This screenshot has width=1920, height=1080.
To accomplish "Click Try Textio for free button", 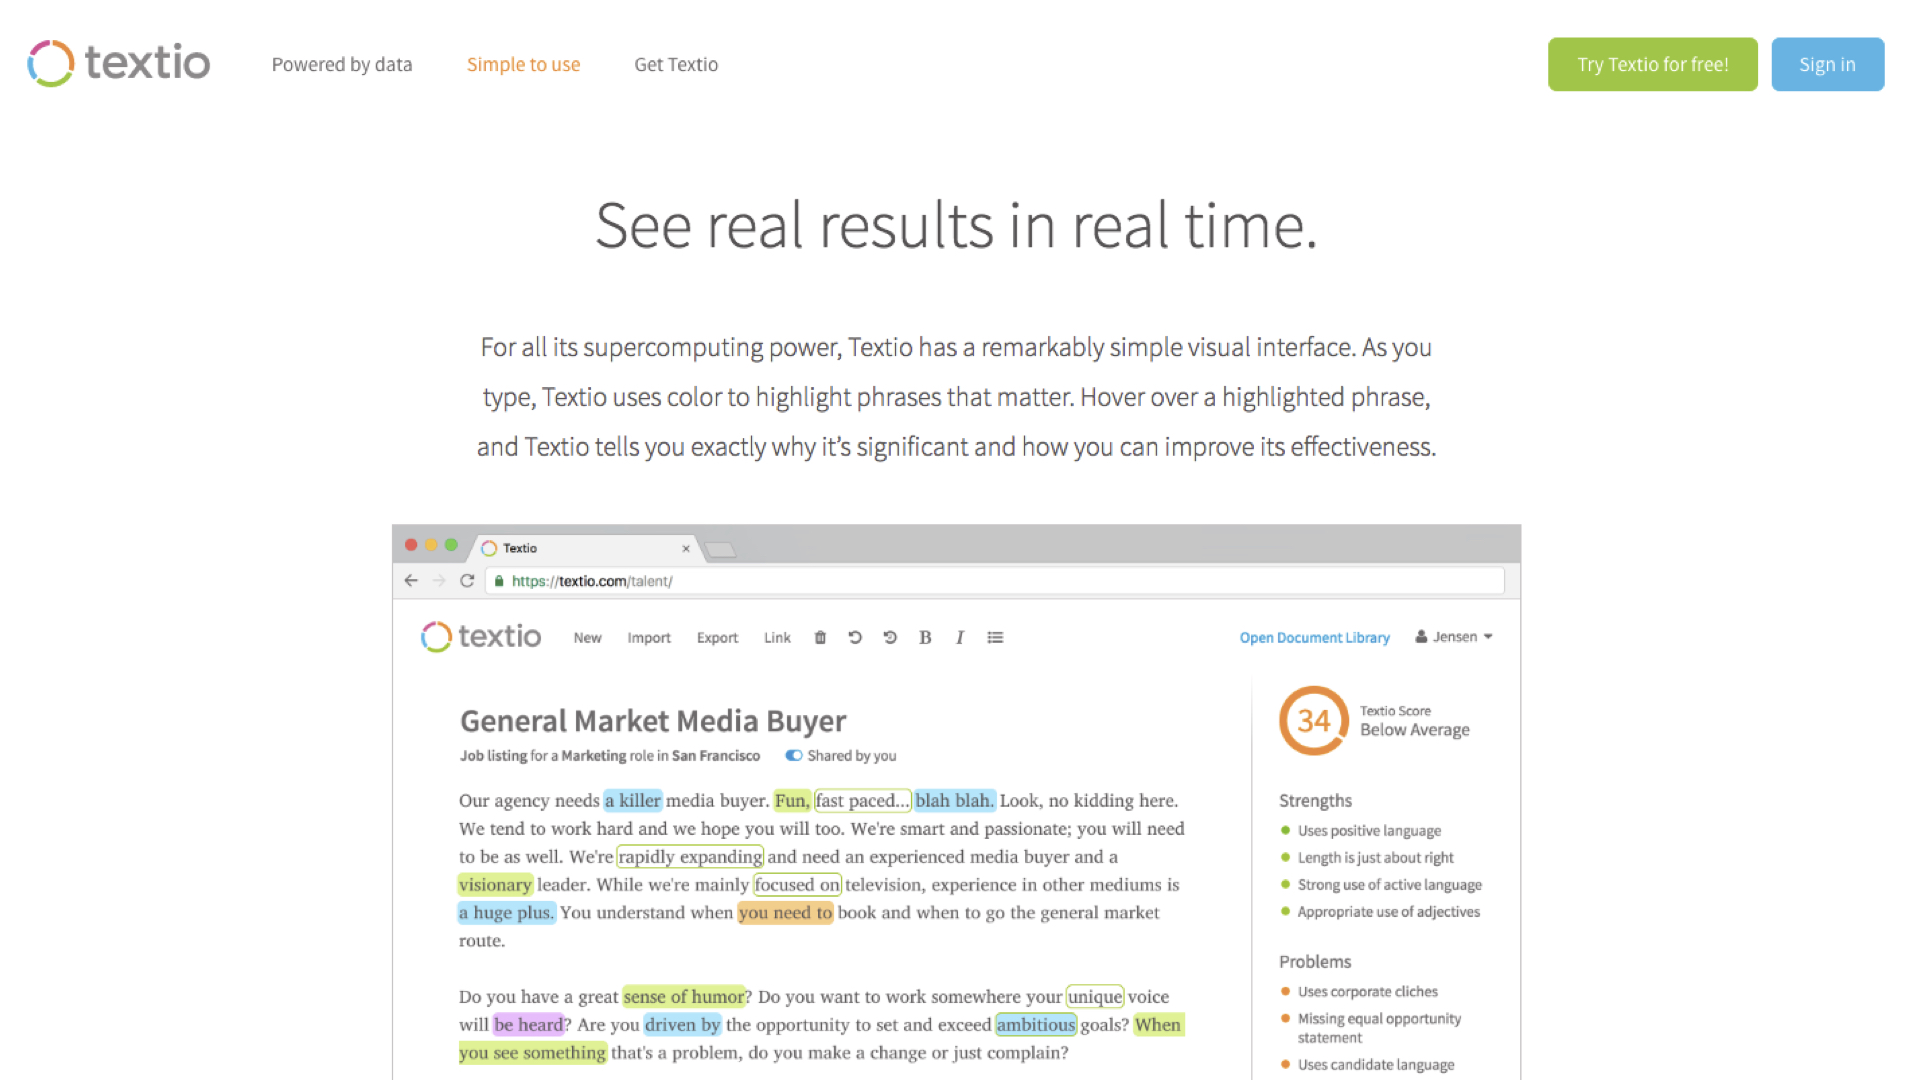I will coord(1652,64).
